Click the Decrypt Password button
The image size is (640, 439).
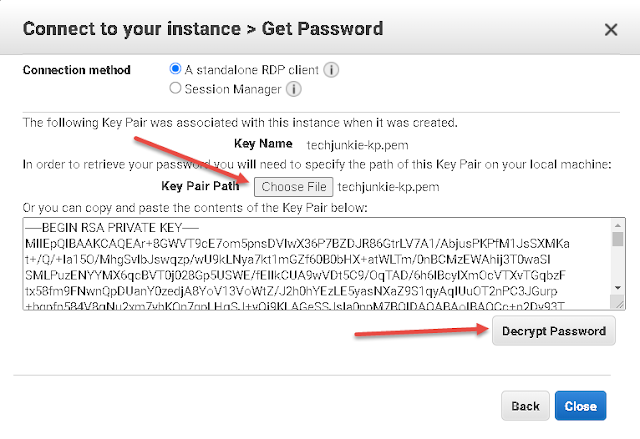553,331
